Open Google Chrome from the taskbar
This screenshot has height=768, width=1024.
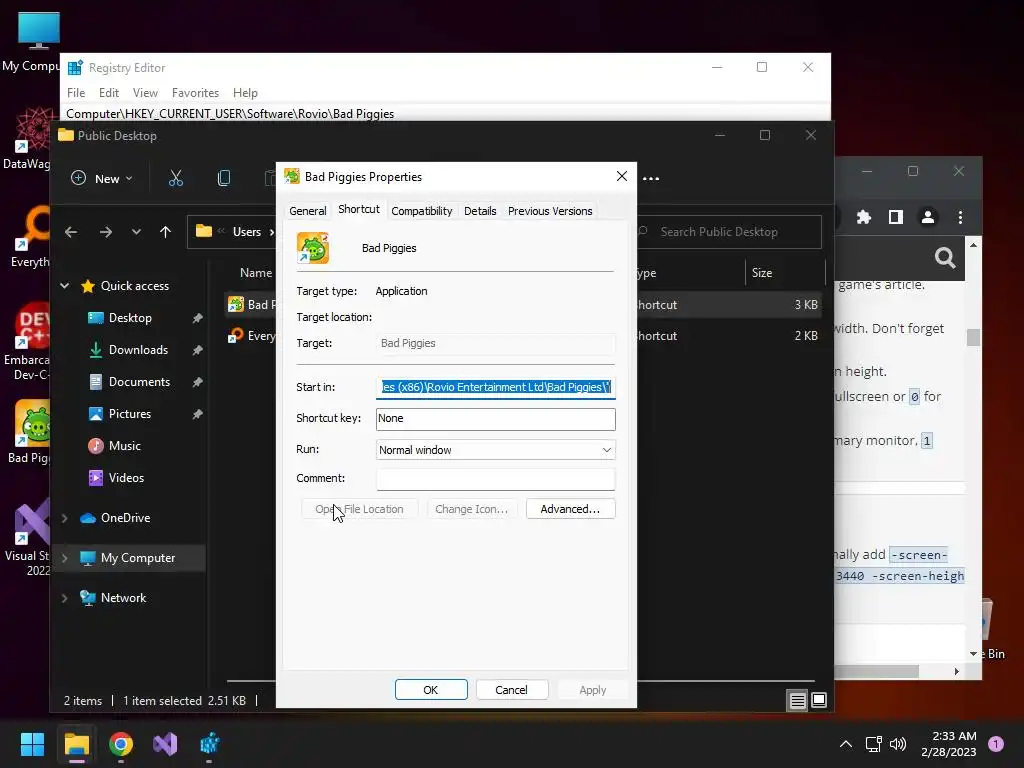[121, 744]
